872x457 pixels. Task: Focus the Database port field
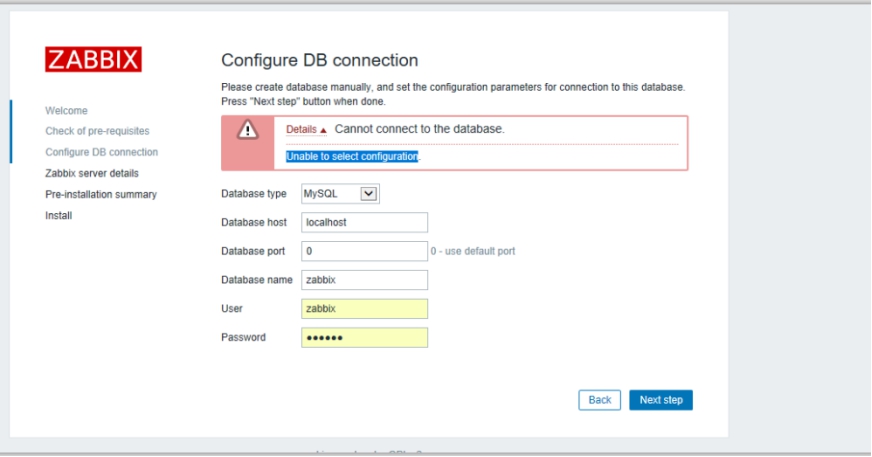point(364,251)
